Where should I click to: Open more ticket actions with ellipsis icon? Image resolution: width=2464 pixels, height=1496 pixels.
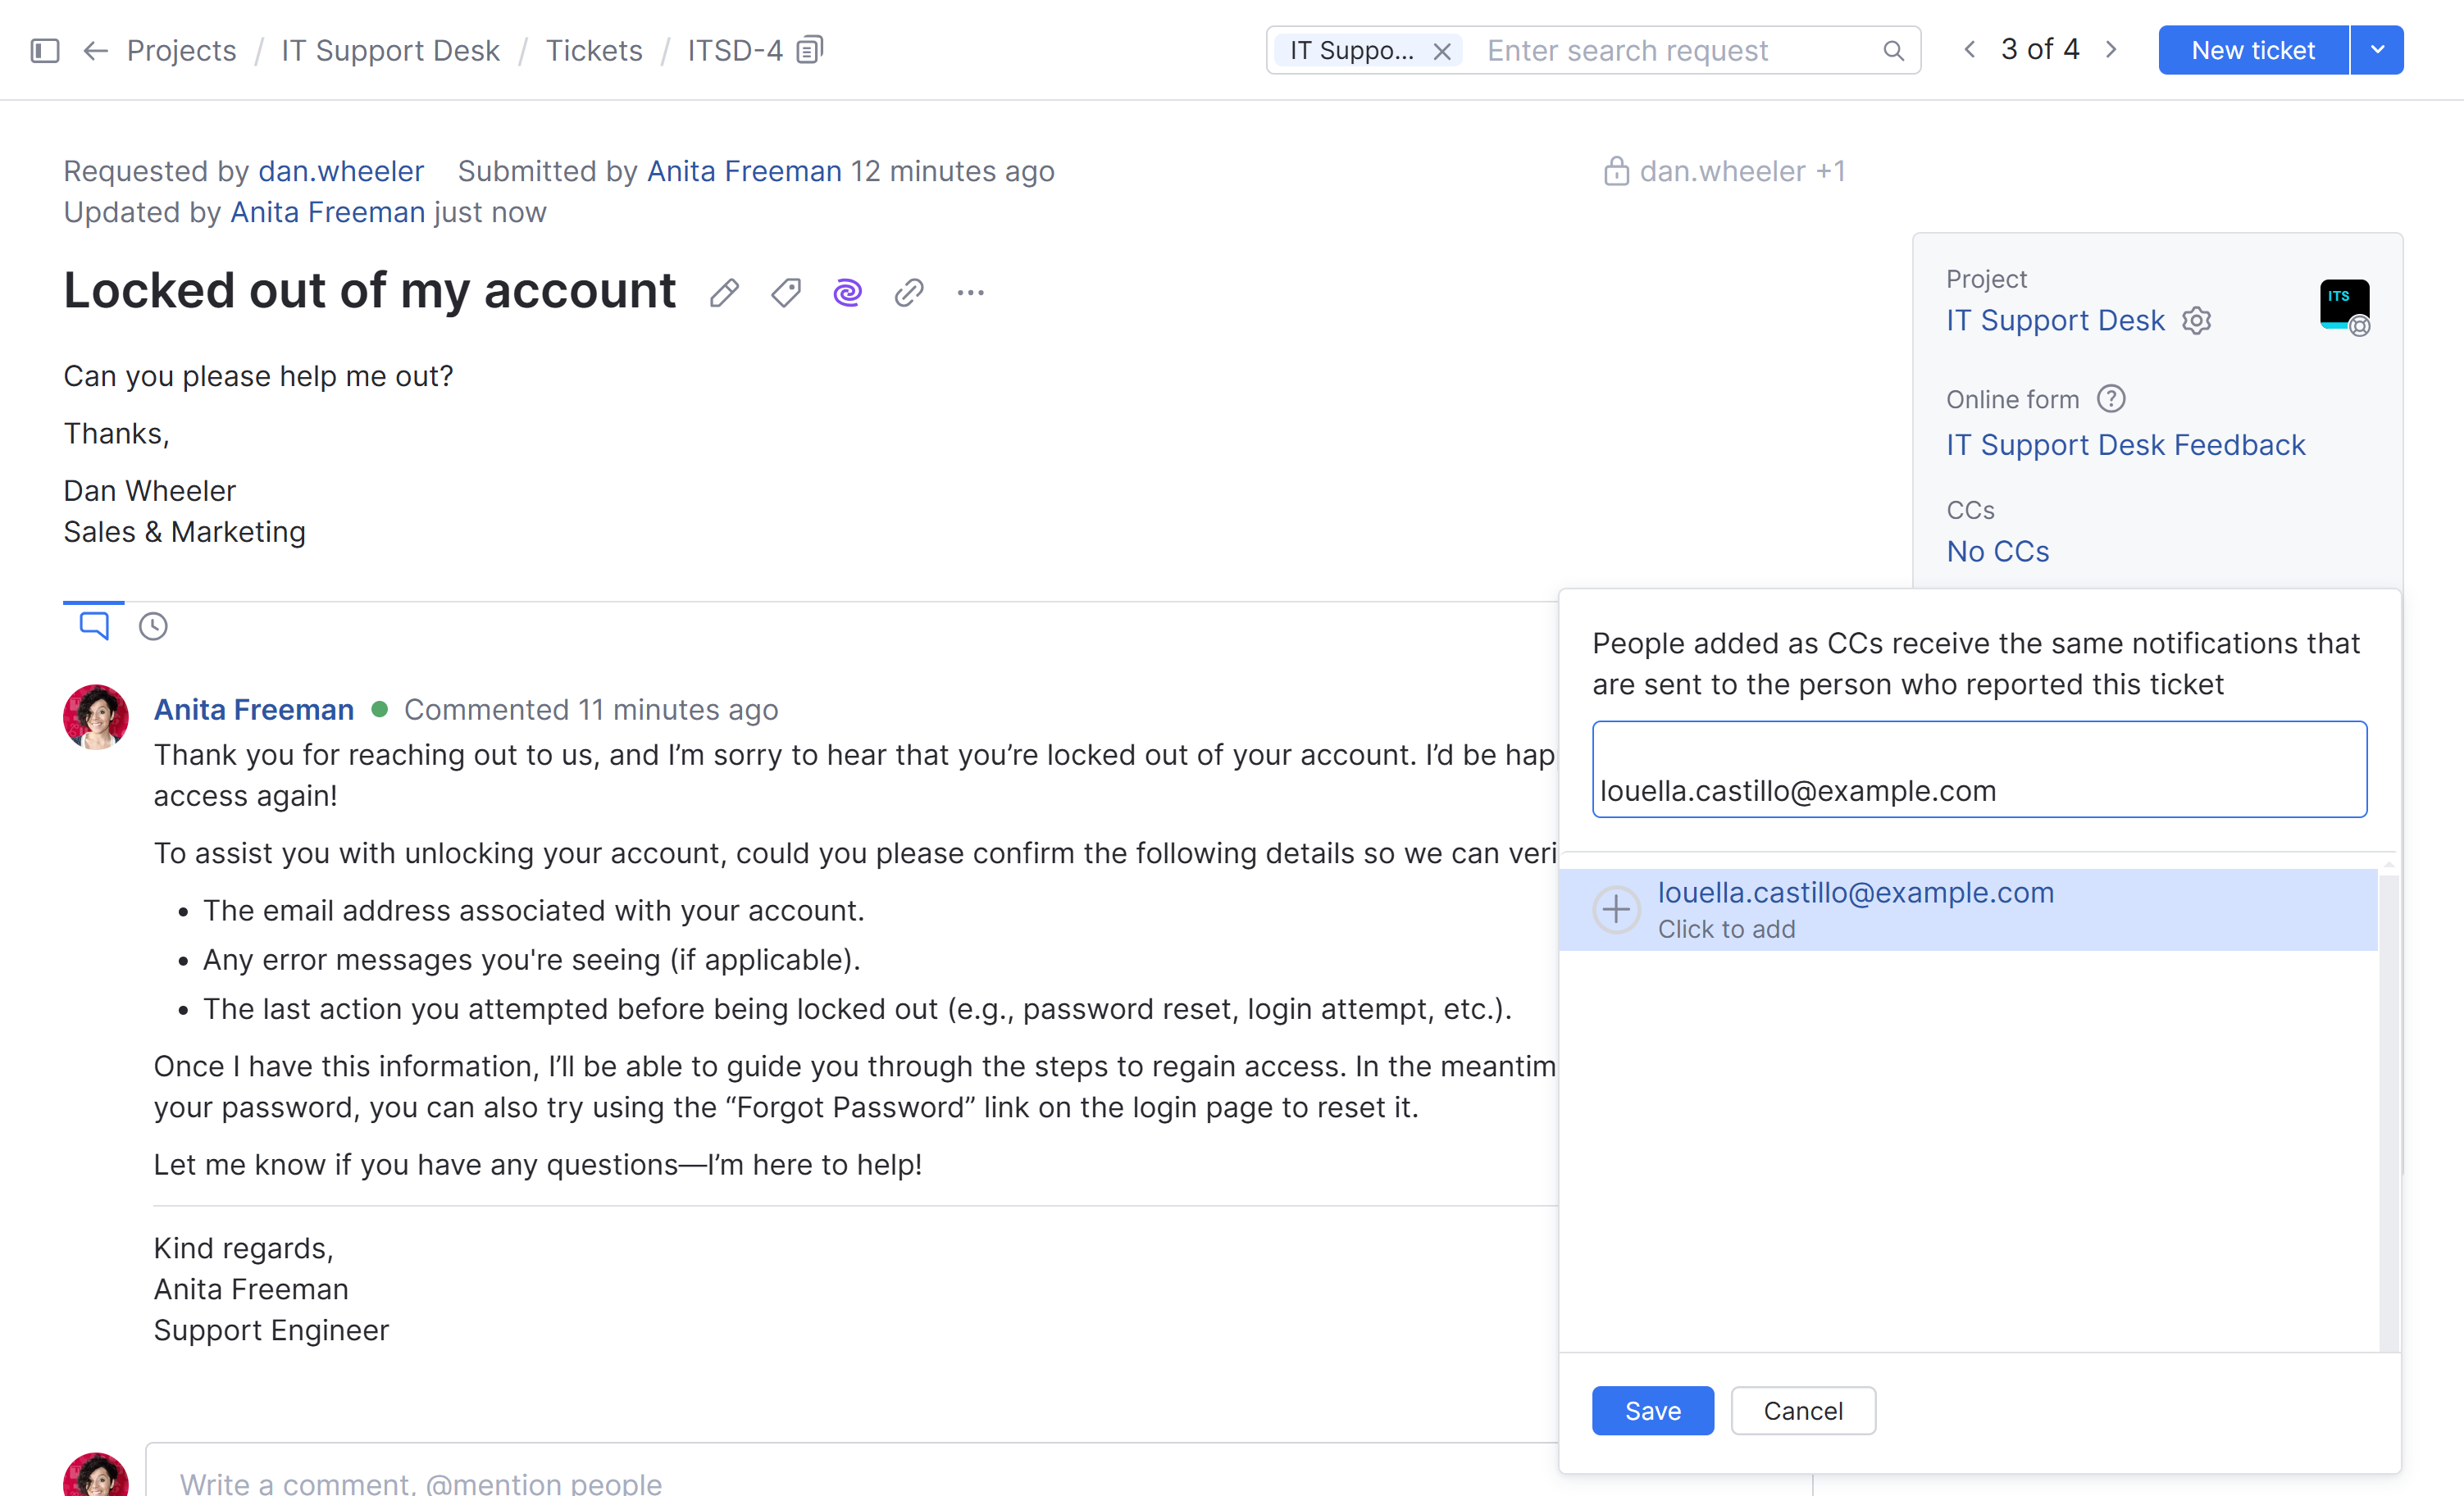point(970,292)
